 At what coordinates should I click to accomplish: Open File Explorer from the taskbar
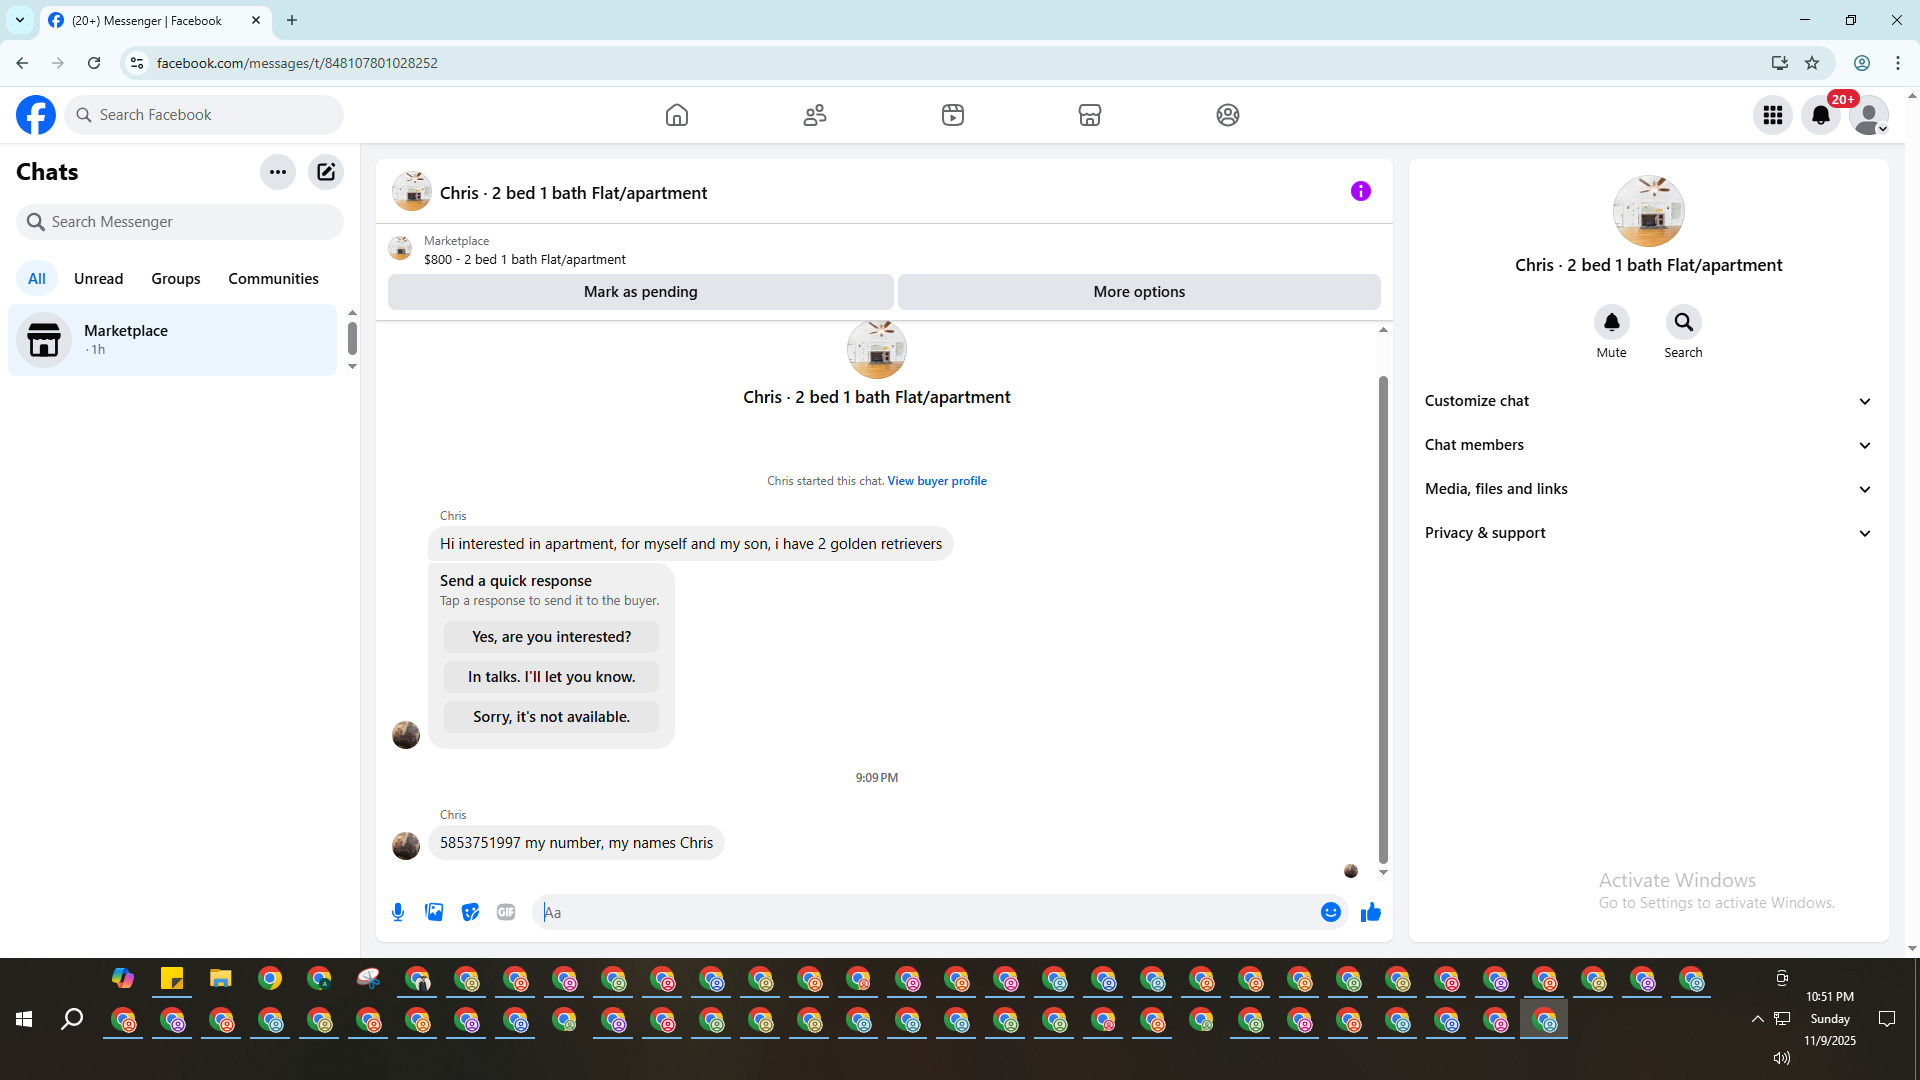point(221,978)
